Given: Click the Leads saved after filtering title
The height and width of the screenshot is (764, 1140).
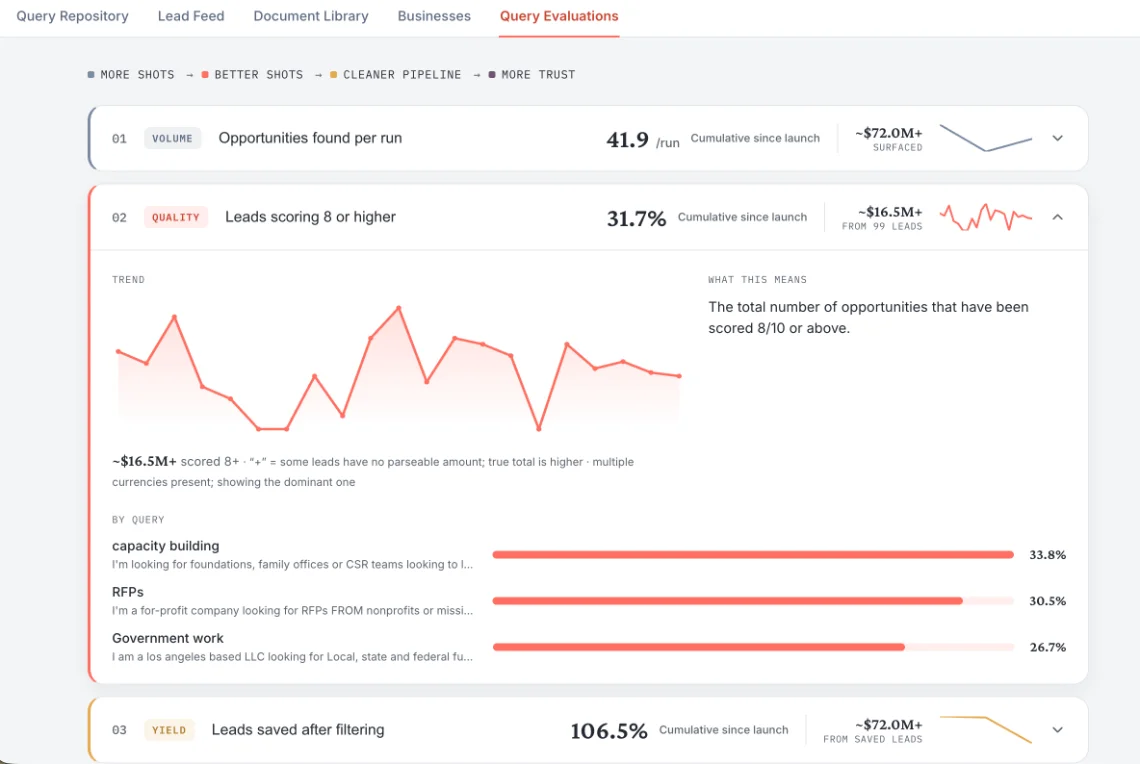Looking at the screenshot, I should point(298,730).
